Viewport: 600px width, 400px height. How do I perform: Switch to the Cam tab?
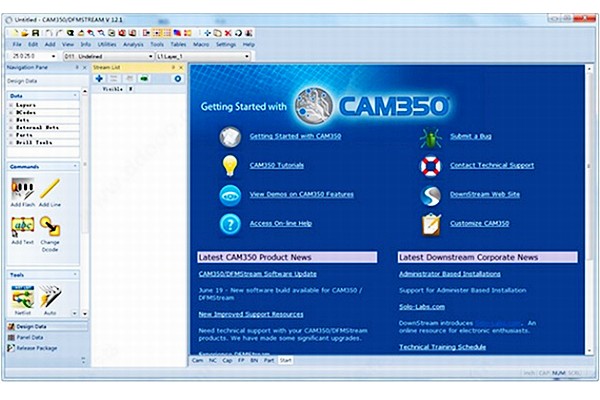[x=197, y=361]
